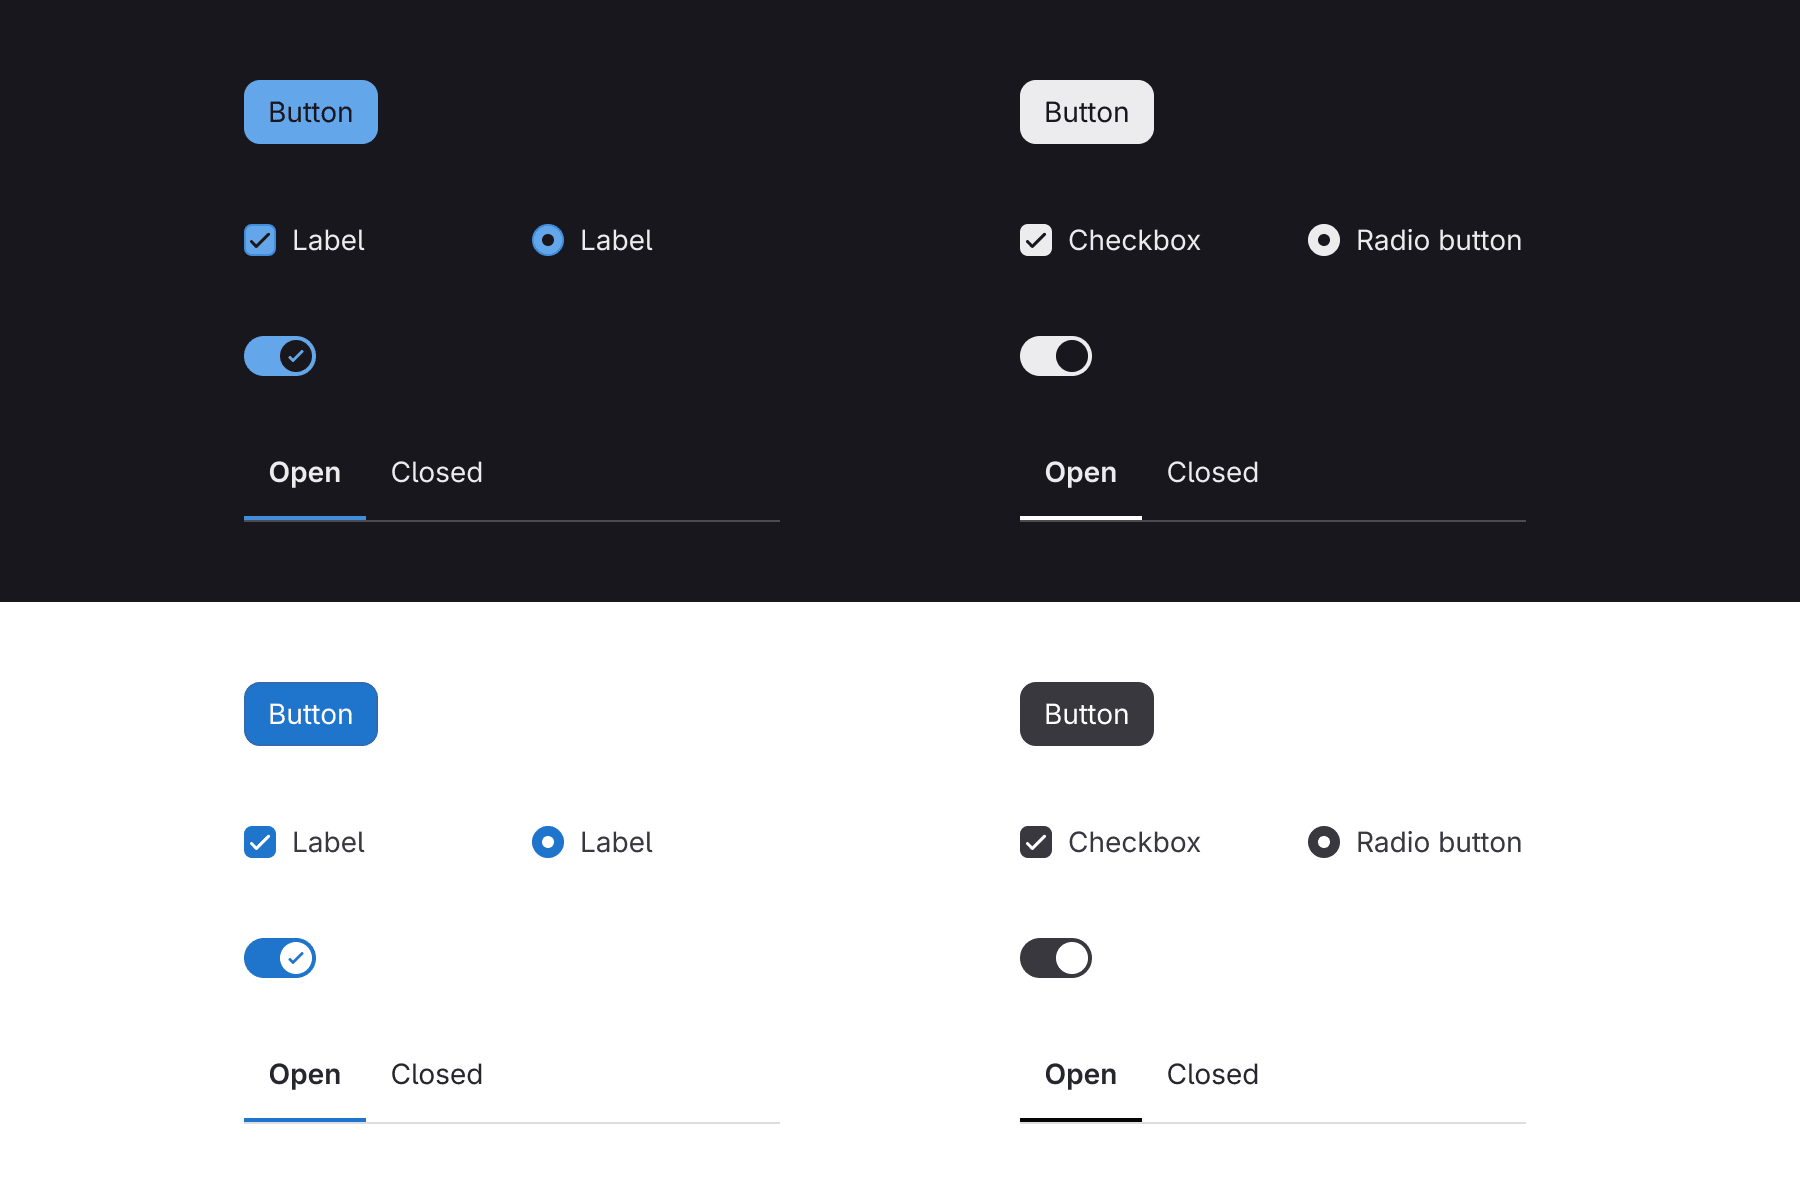Select blue-underlined Open tab in light section
Screen dimensions: 1800x1204
click(305, 1074)
